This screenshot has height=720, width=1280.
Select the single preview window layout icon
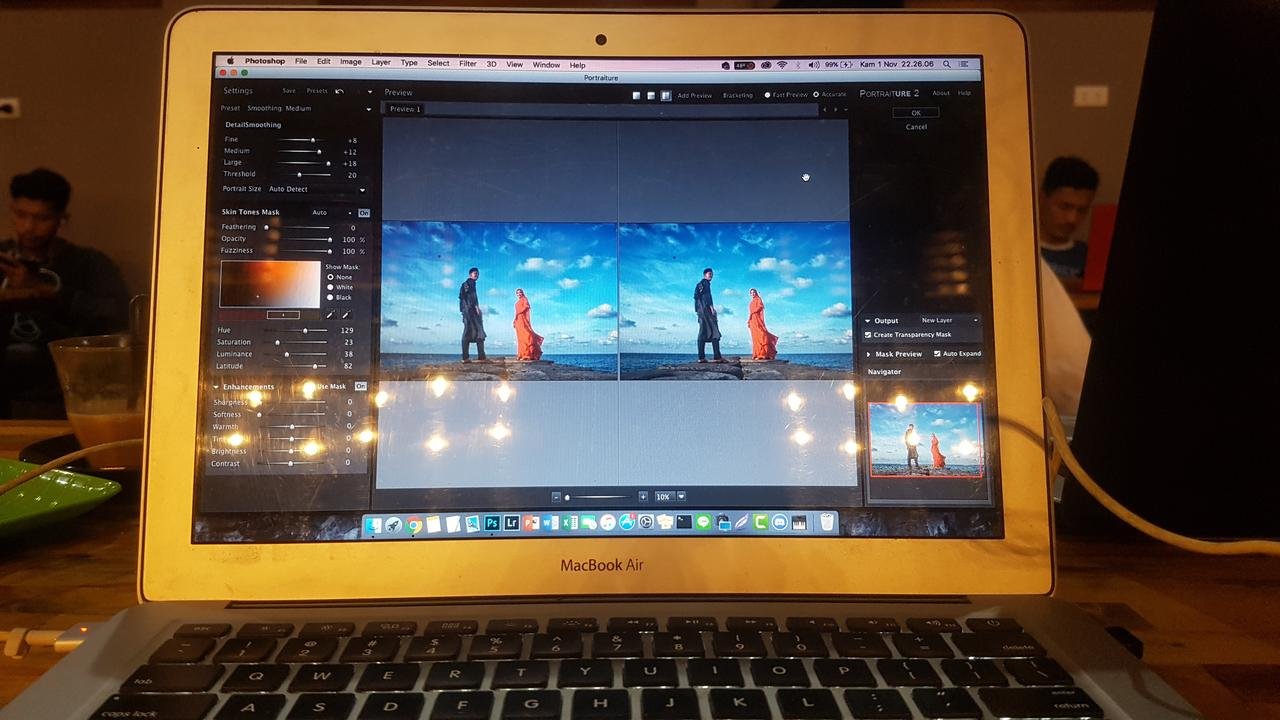pyautogui.click(x=636, y=95)
